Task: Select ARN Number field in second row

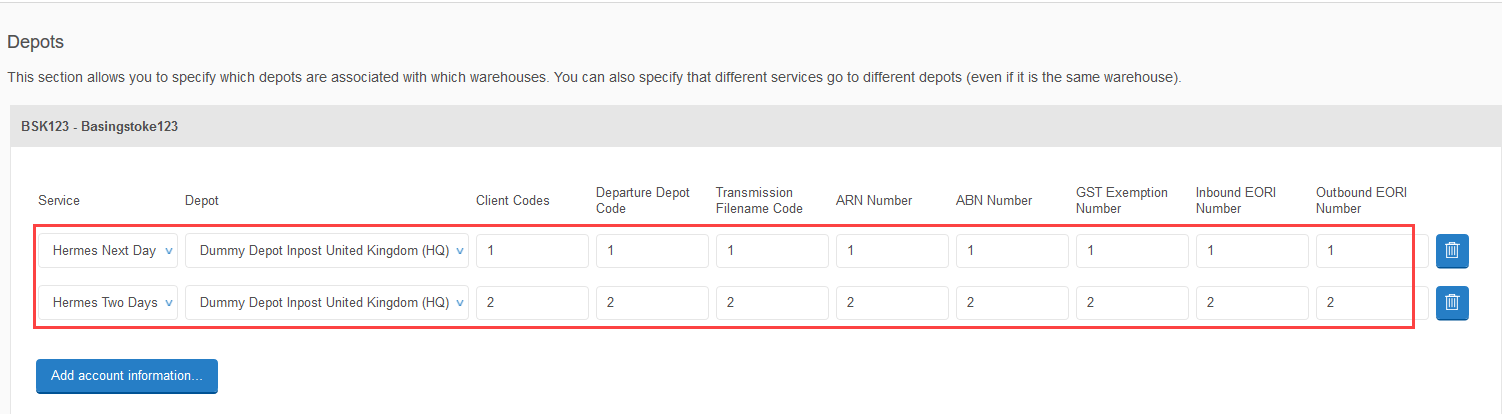Action: coord(892,302)
